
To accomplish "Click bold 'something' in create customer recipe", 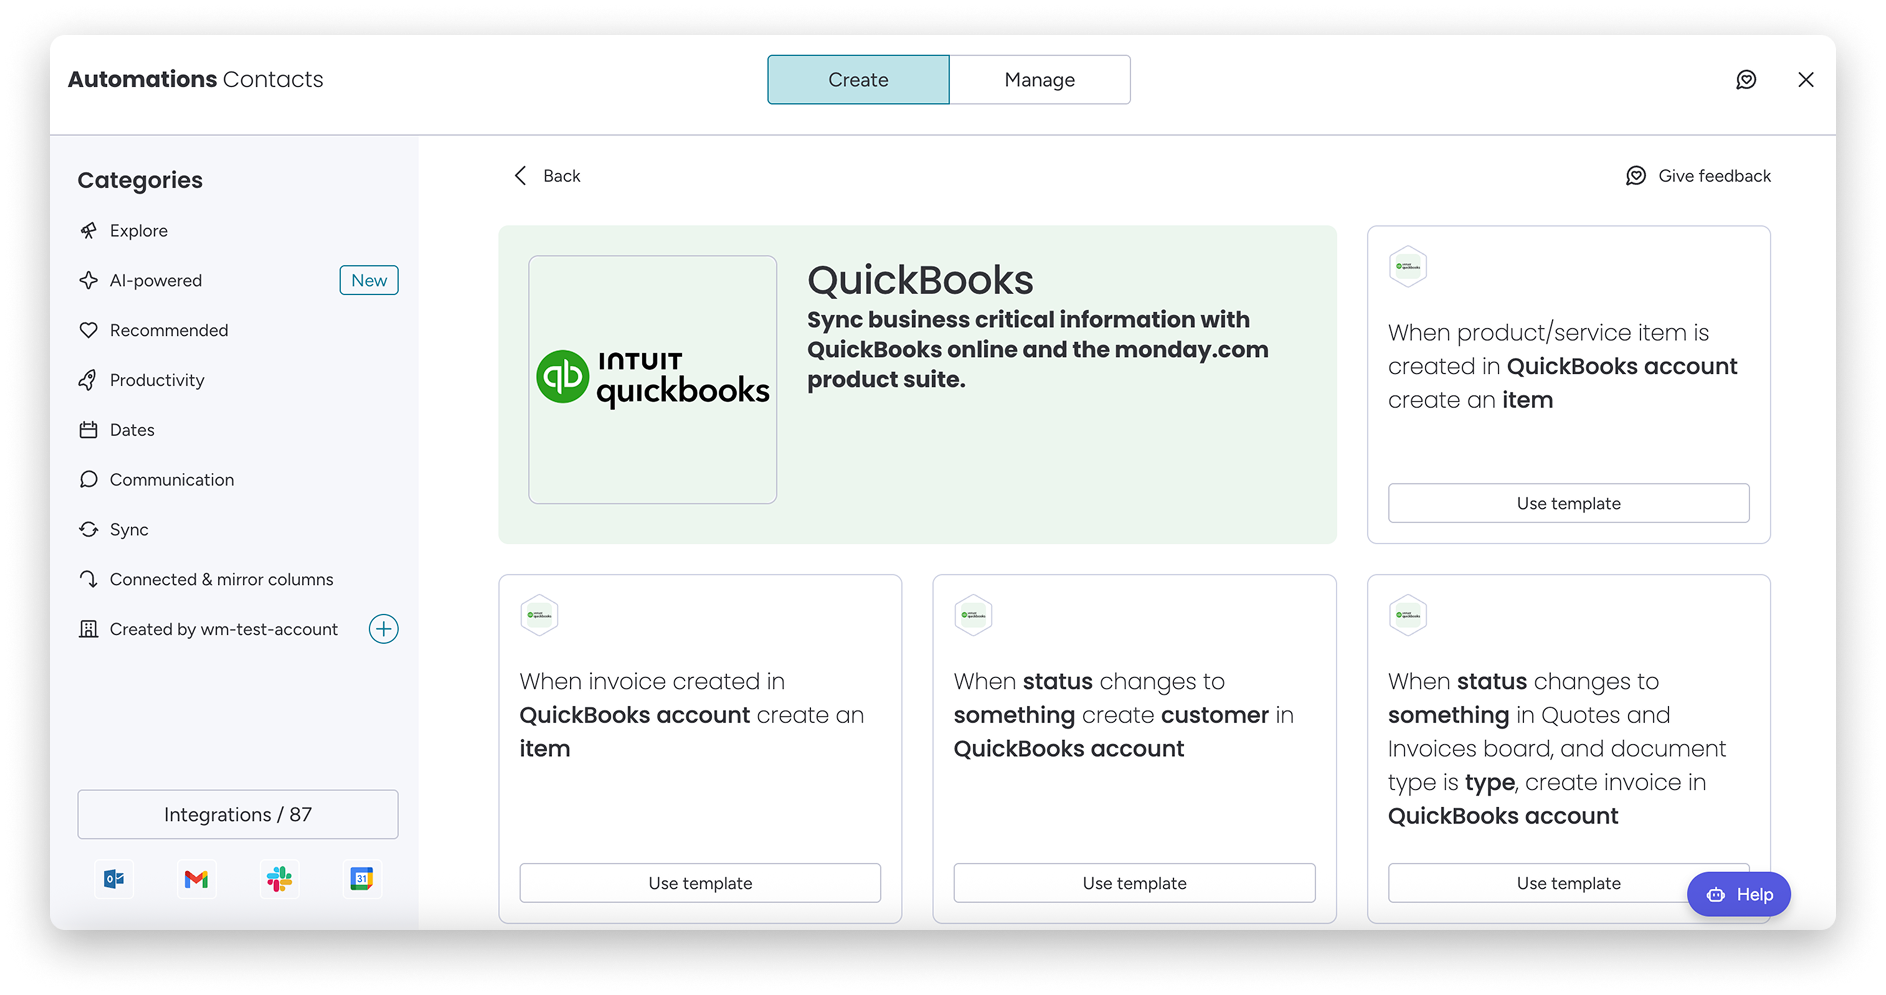I will click(x=1014, y=715).
